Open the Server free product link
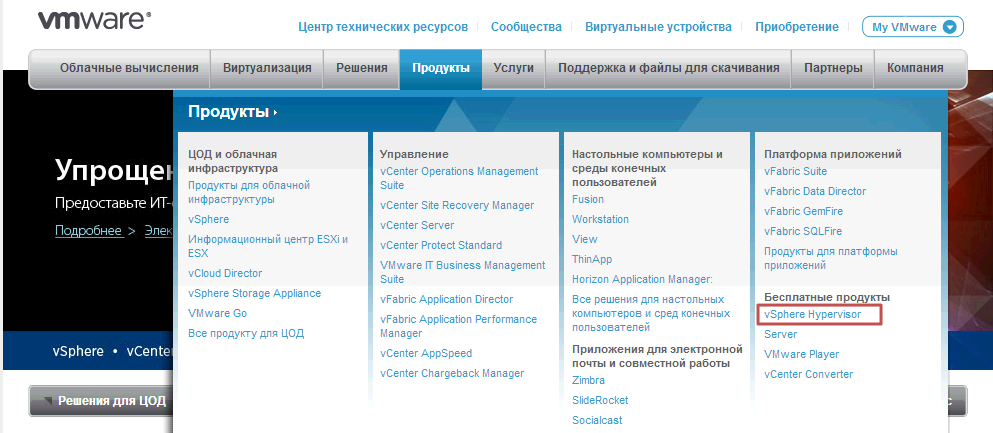The height and width of the screenshot is (433, 993). (781, 334)
